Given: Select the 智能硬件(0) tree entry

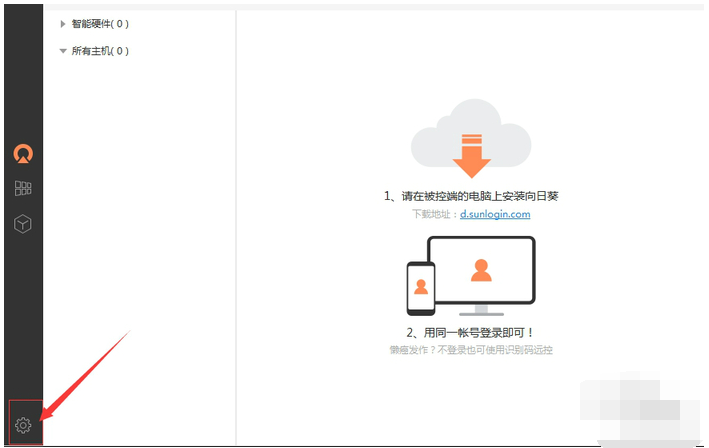Looking at the screenshot, I should pyautogui.click(x=100, y=24).
